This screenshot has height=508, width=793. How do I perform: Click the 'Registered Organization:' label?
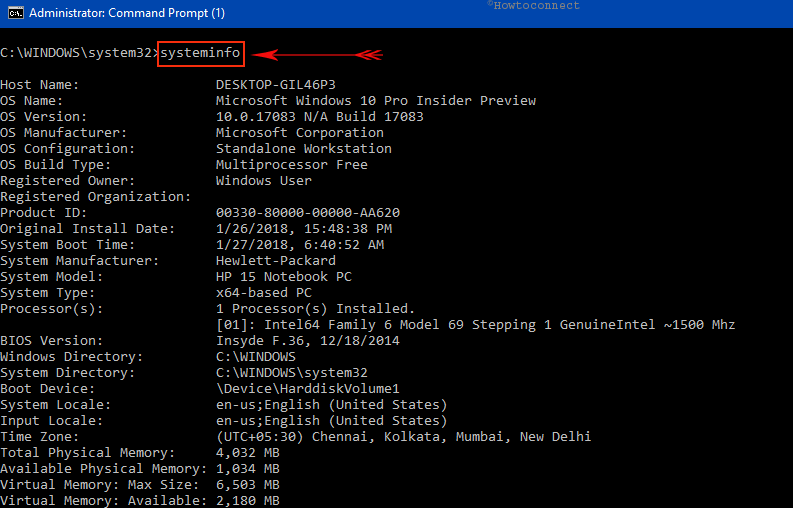(x=96, y=197)
